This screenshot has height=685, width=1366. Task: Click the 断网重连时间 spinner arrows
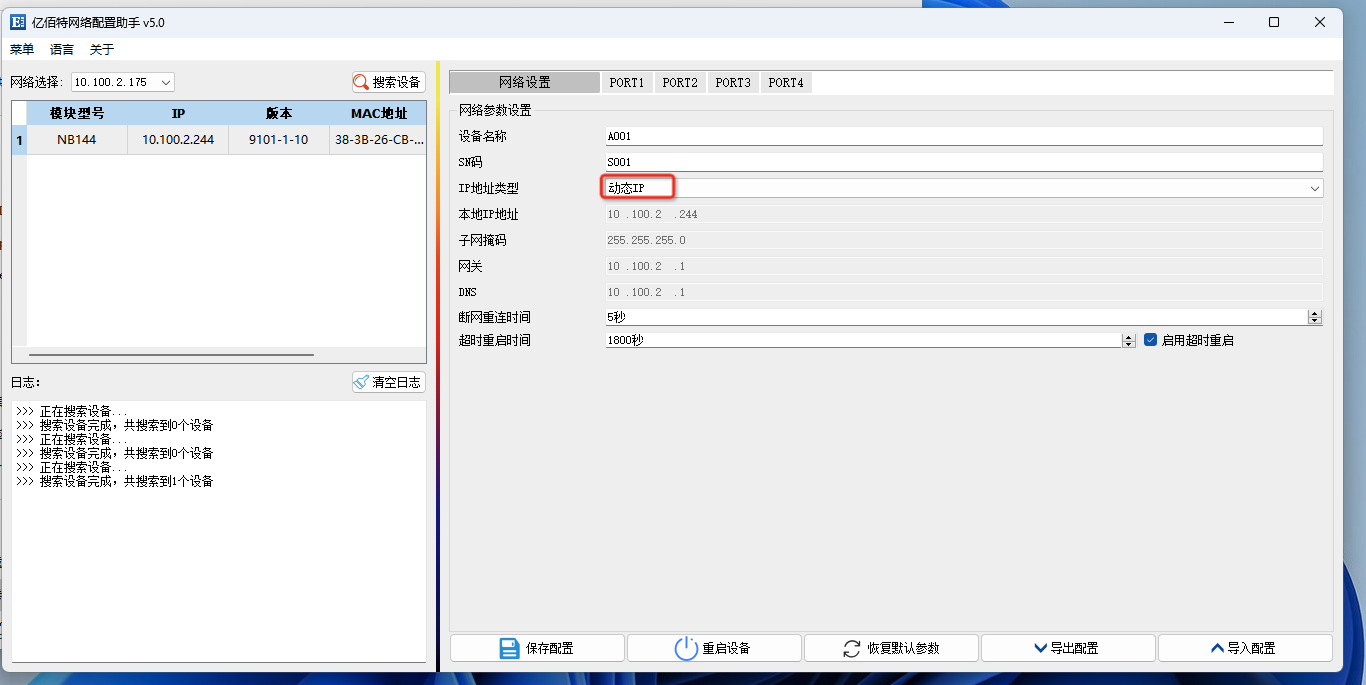tap(1315, 317)
